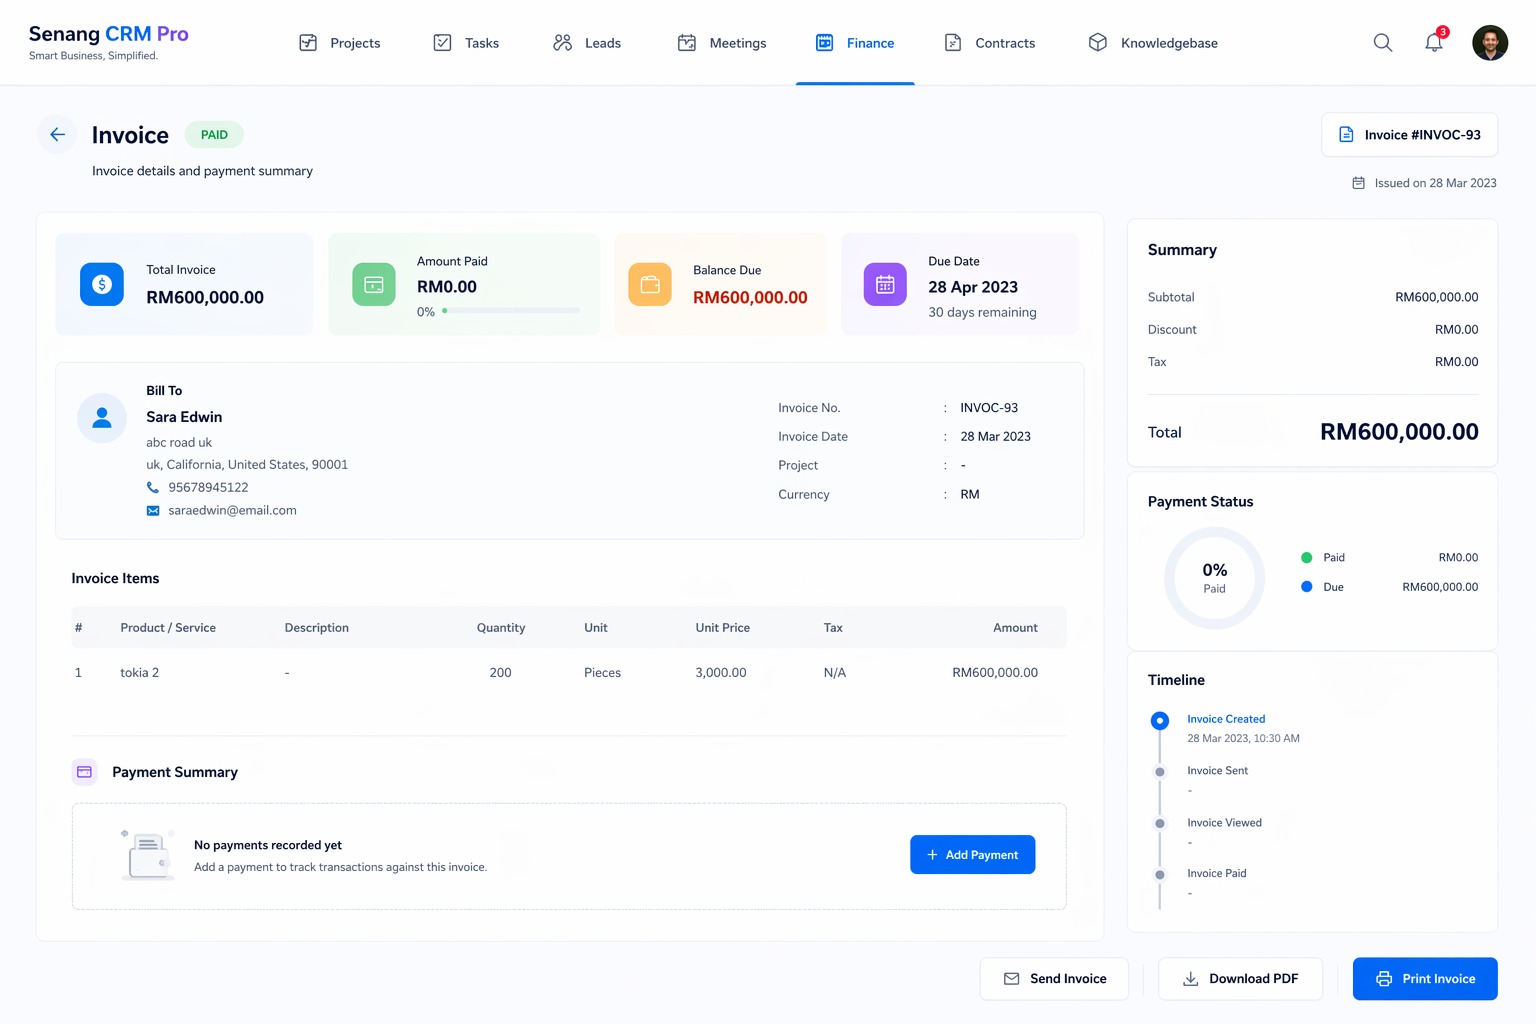Viewport: 1536px width, 1024px height.
Task: Select the Invoice Created timeline marker
Action: point(1160,720)
